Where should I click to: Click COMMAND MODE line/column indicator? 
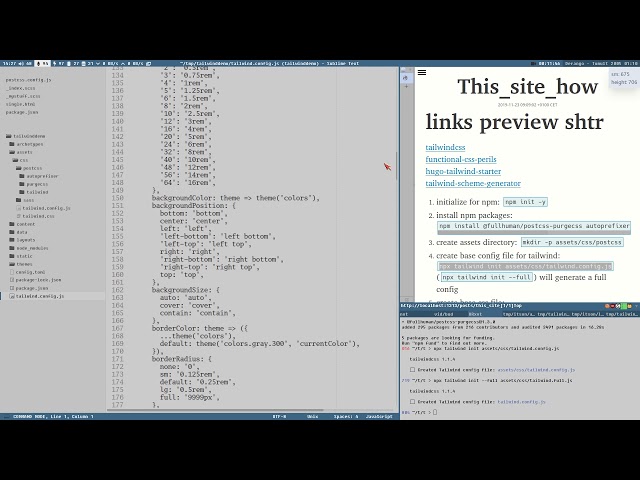tap(53, 417)
